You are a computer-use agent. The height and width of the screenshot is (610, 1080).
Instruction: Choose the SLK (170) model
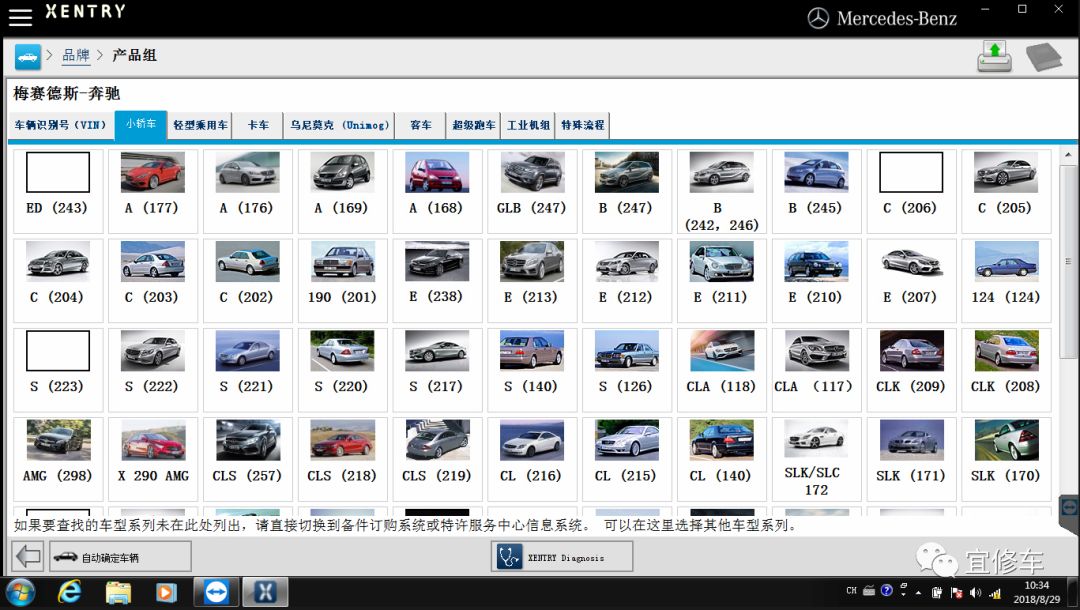point(1006,459)
